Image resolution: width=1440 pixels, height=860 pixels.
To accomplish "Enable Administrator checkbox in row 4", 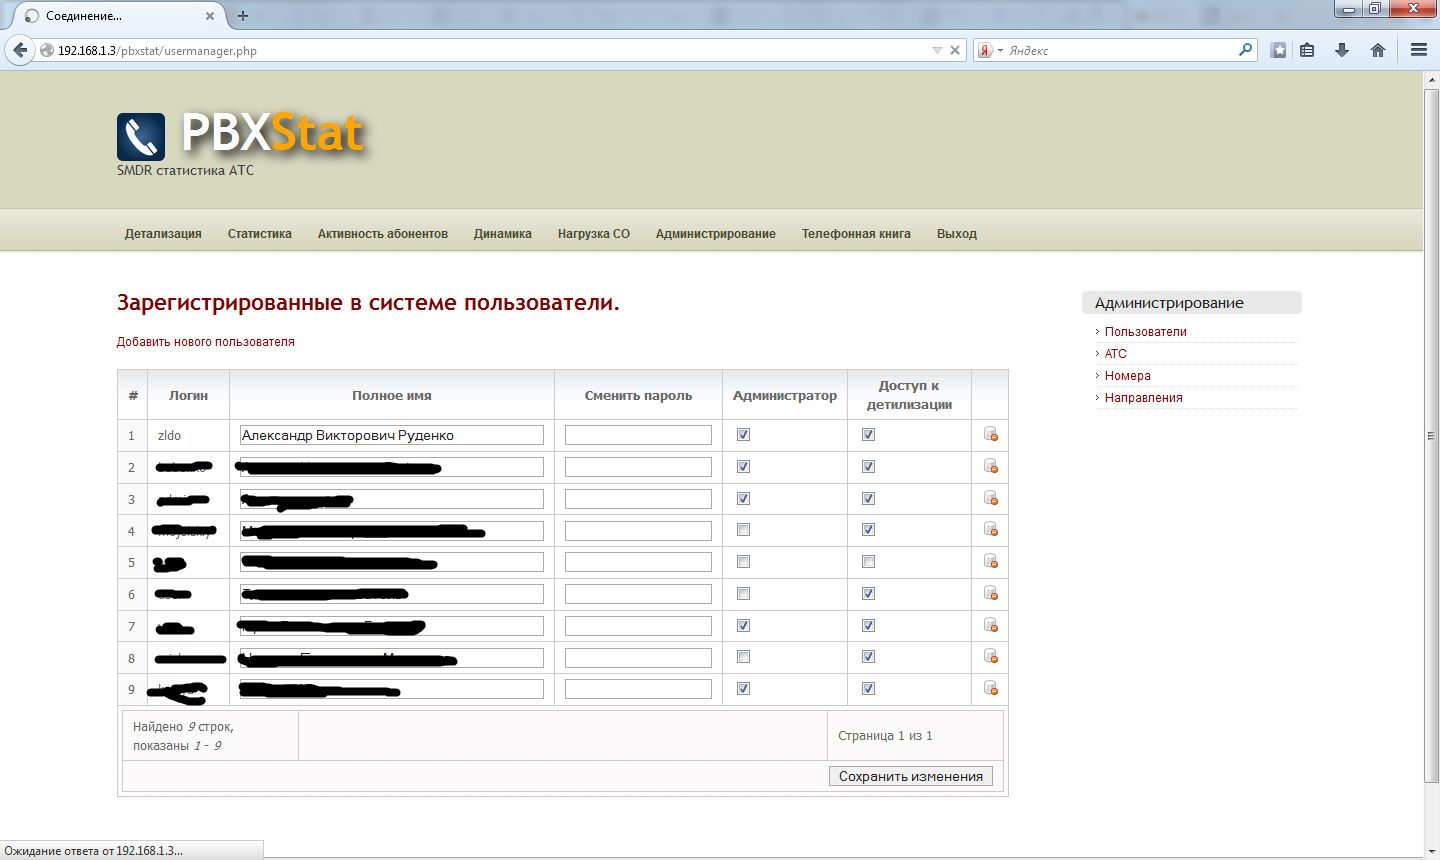I will (x=743, y=529).
